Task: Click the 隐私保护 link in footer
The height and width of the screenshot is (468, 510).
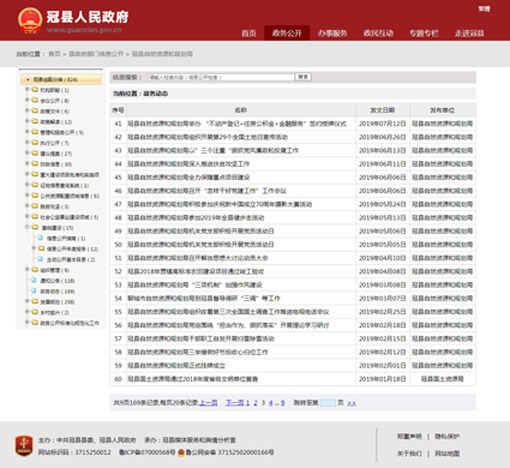Action: coord(447,436)
